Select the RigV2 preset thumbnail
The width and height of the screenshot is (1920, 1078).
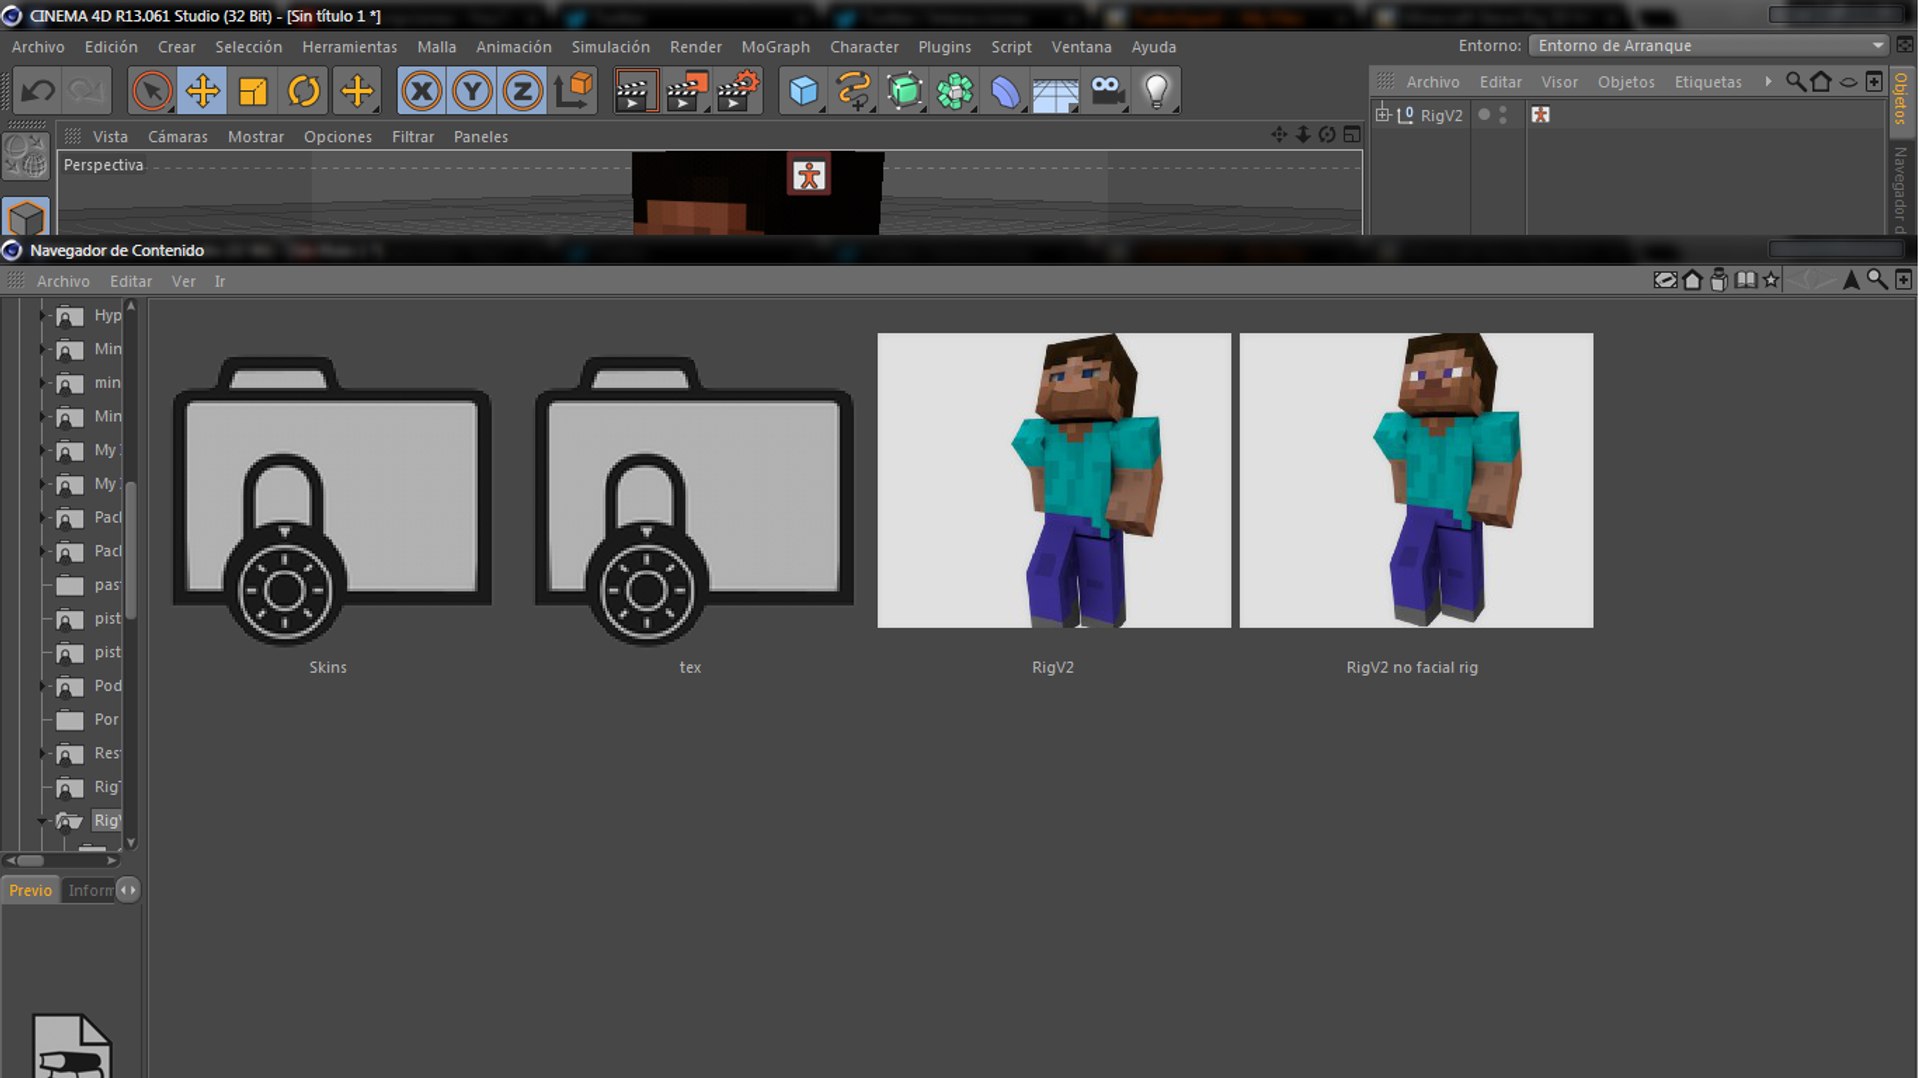1054,481
